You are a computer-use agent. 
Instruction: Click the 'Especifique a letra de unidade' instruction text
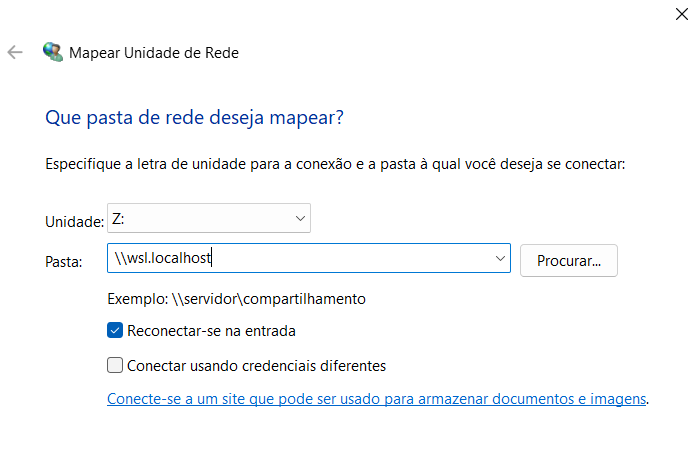click(x=335, y=164)
